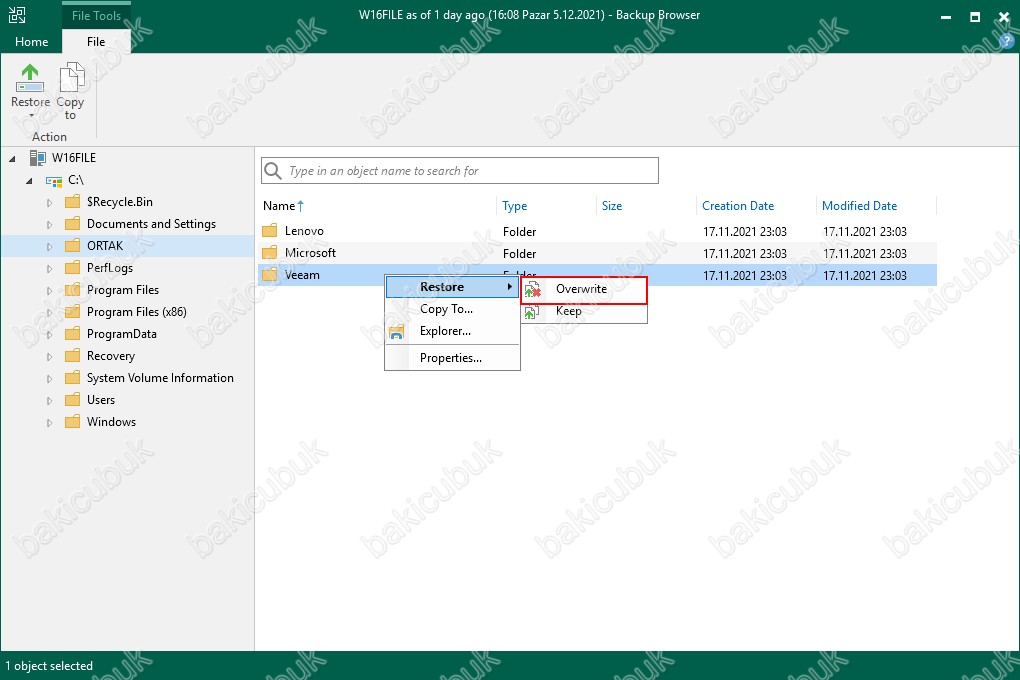This screenshot has height=680, width=1020.
Task: Open Restore submenu in context menu
Action: click(x=452, y=287)
